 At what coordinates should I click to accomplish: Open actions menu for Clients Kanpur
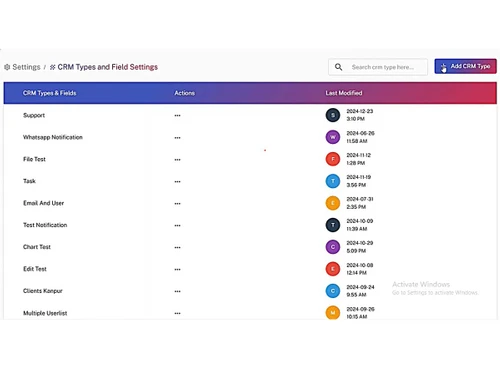[x=177, y=291]
